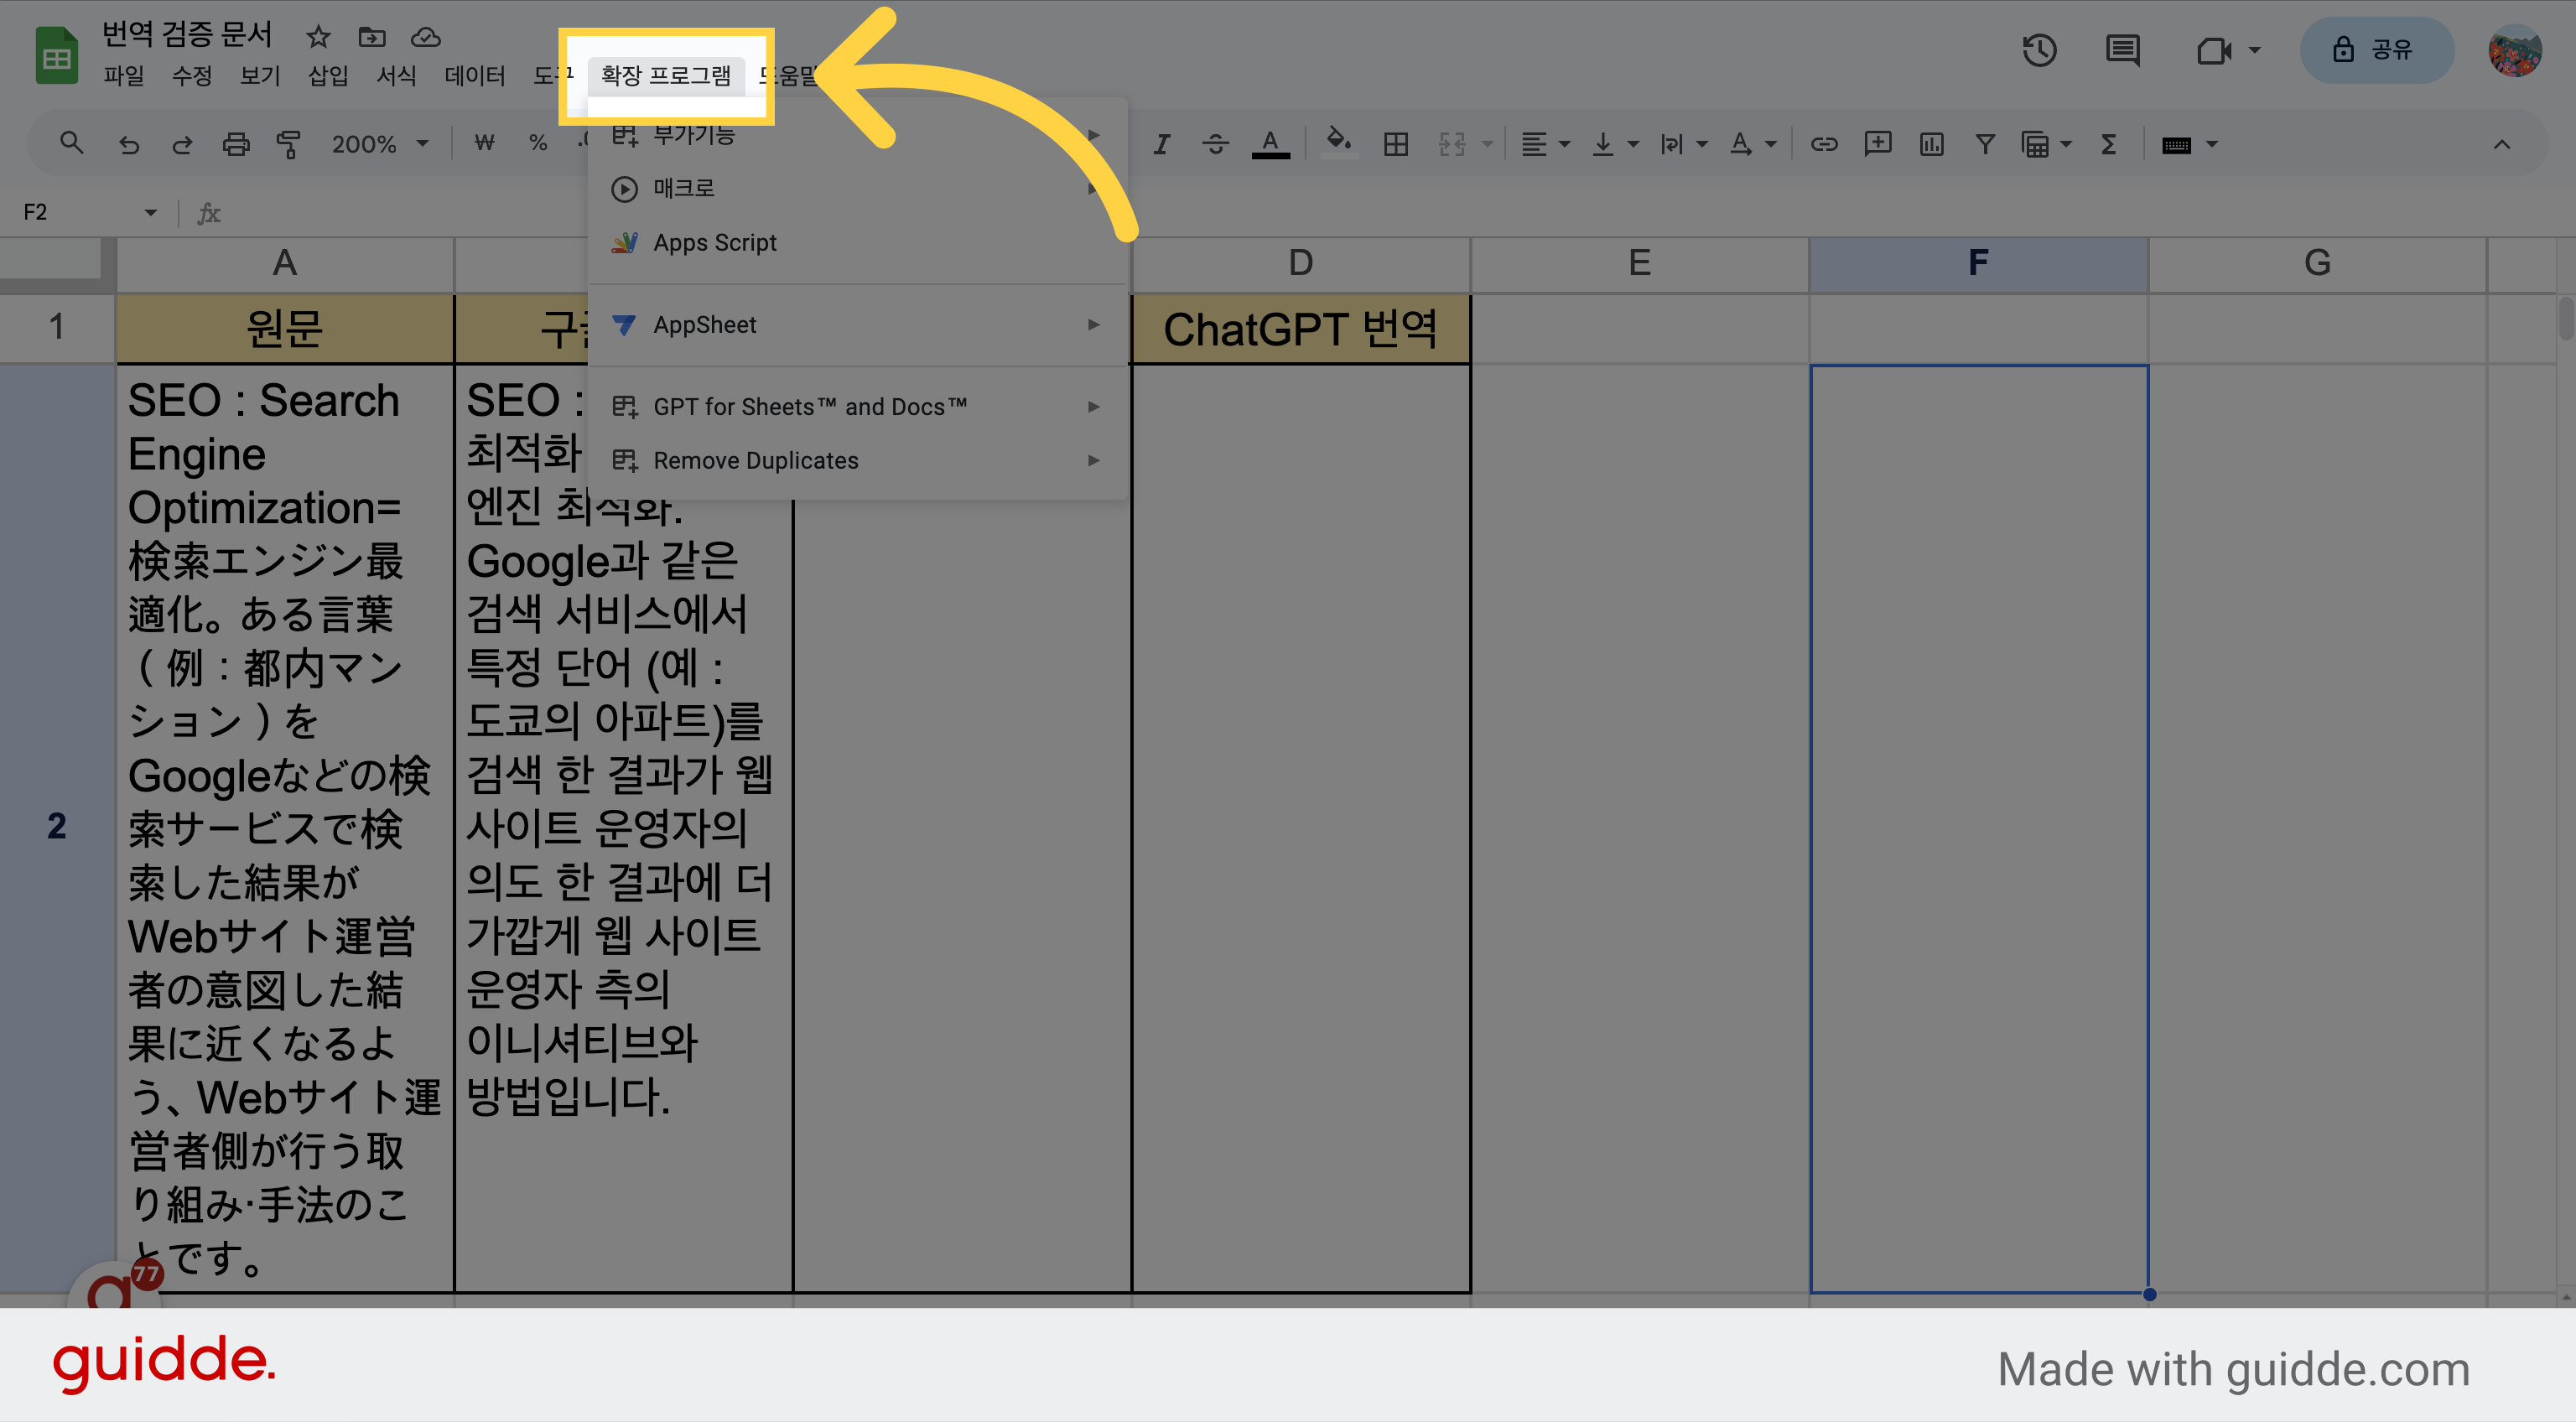
Task: Undo the last action
Action: coord(128,144)
